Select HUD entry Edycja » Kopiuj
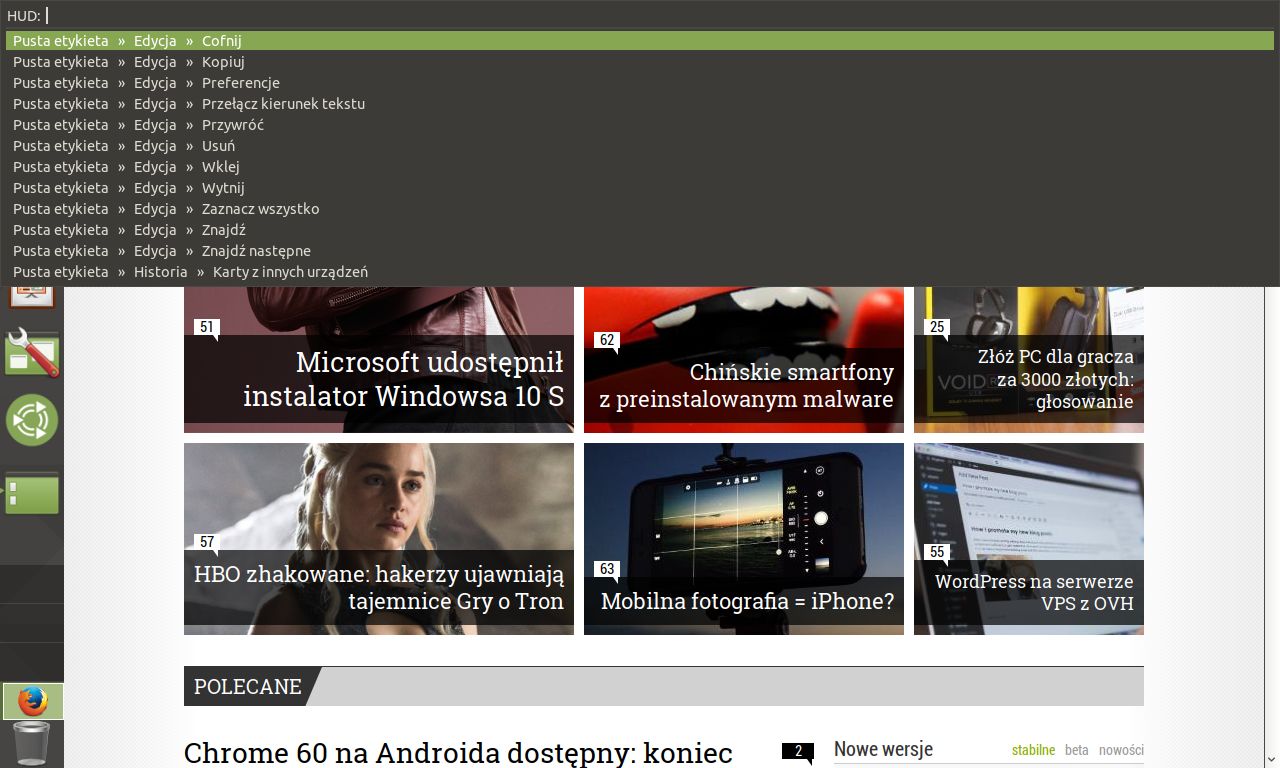This screenshot has width=1280, height=768. click(x=640, y=62)
